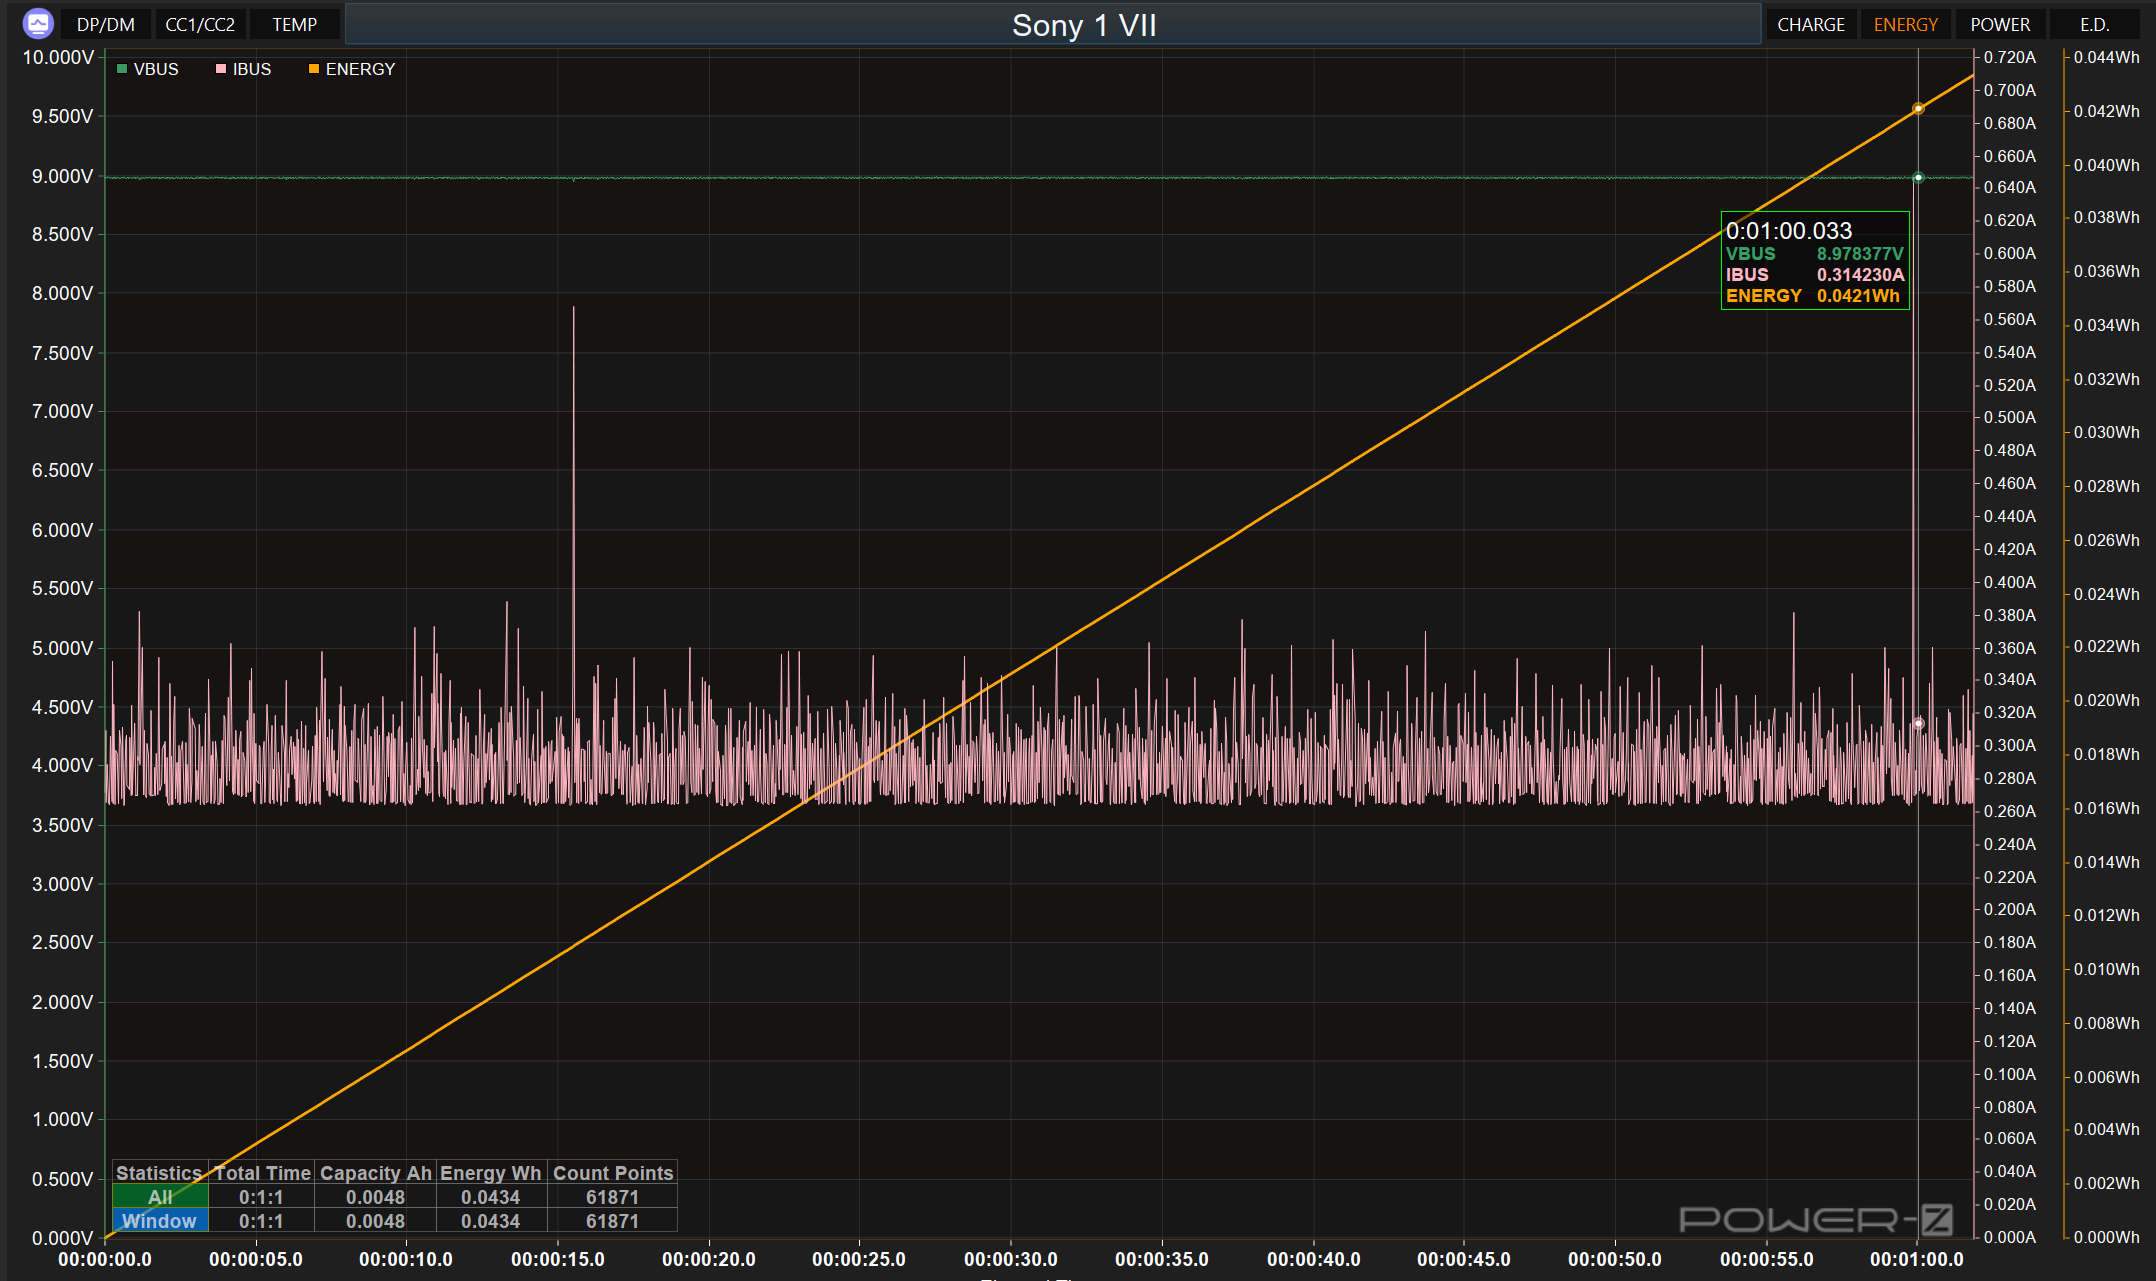Click the Statistics table header
This screenshot has width=2156, height=1281.
159,1173
